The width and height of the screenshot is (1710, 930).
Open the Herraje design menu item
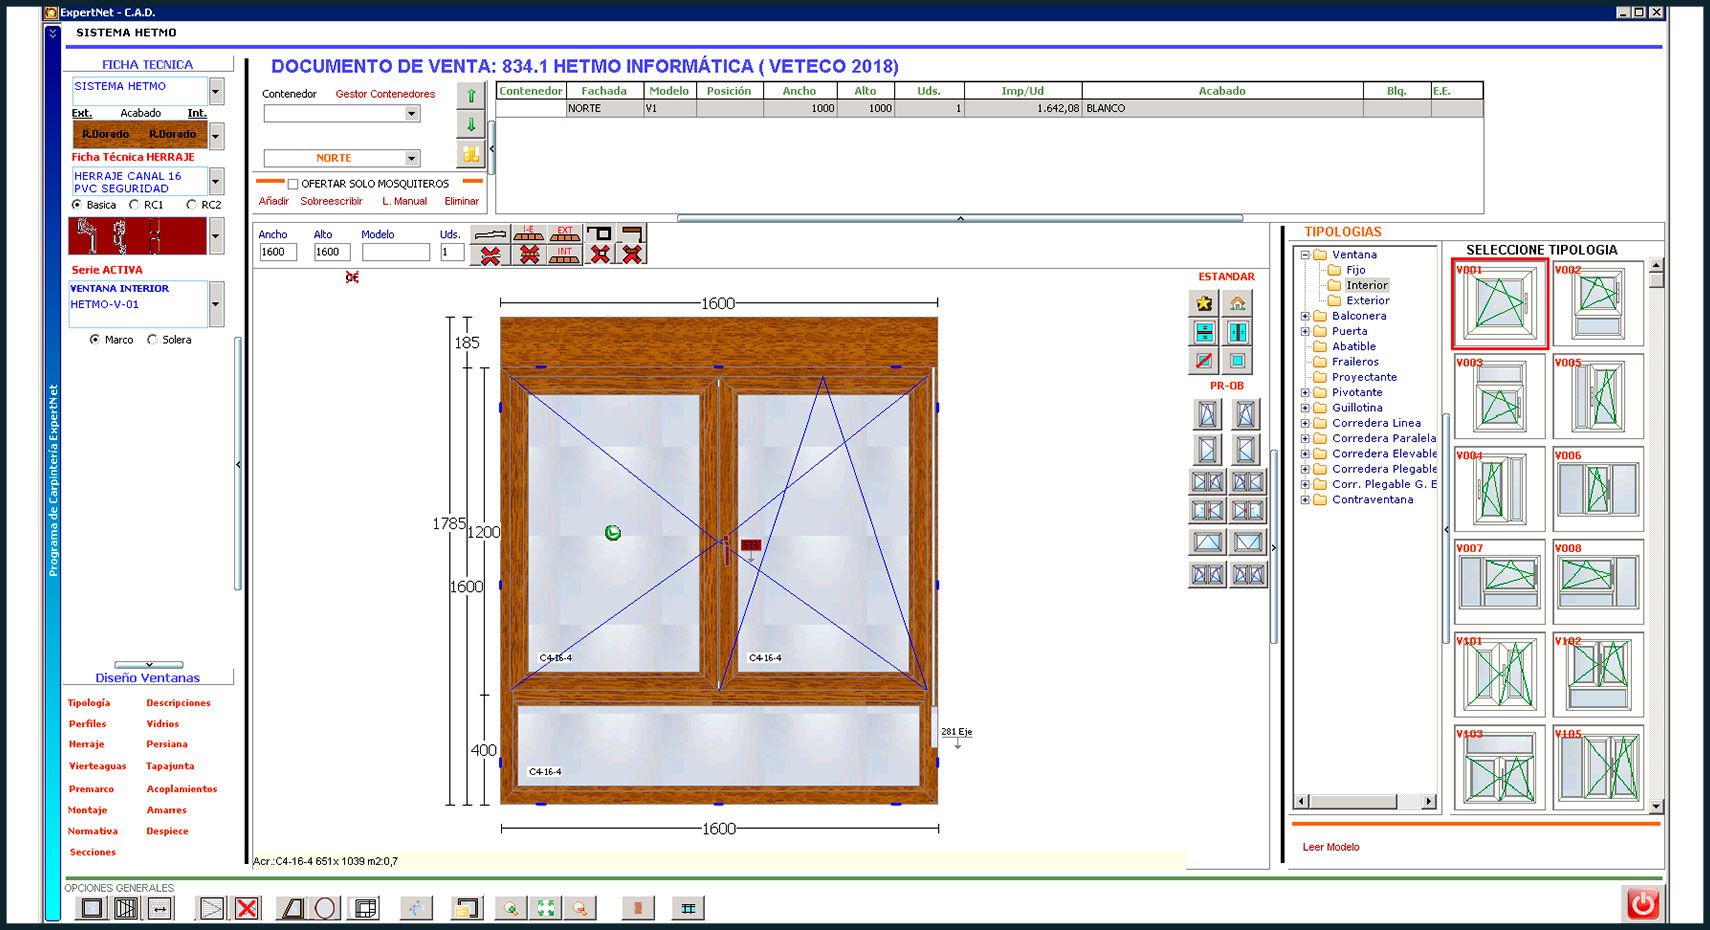87,744
